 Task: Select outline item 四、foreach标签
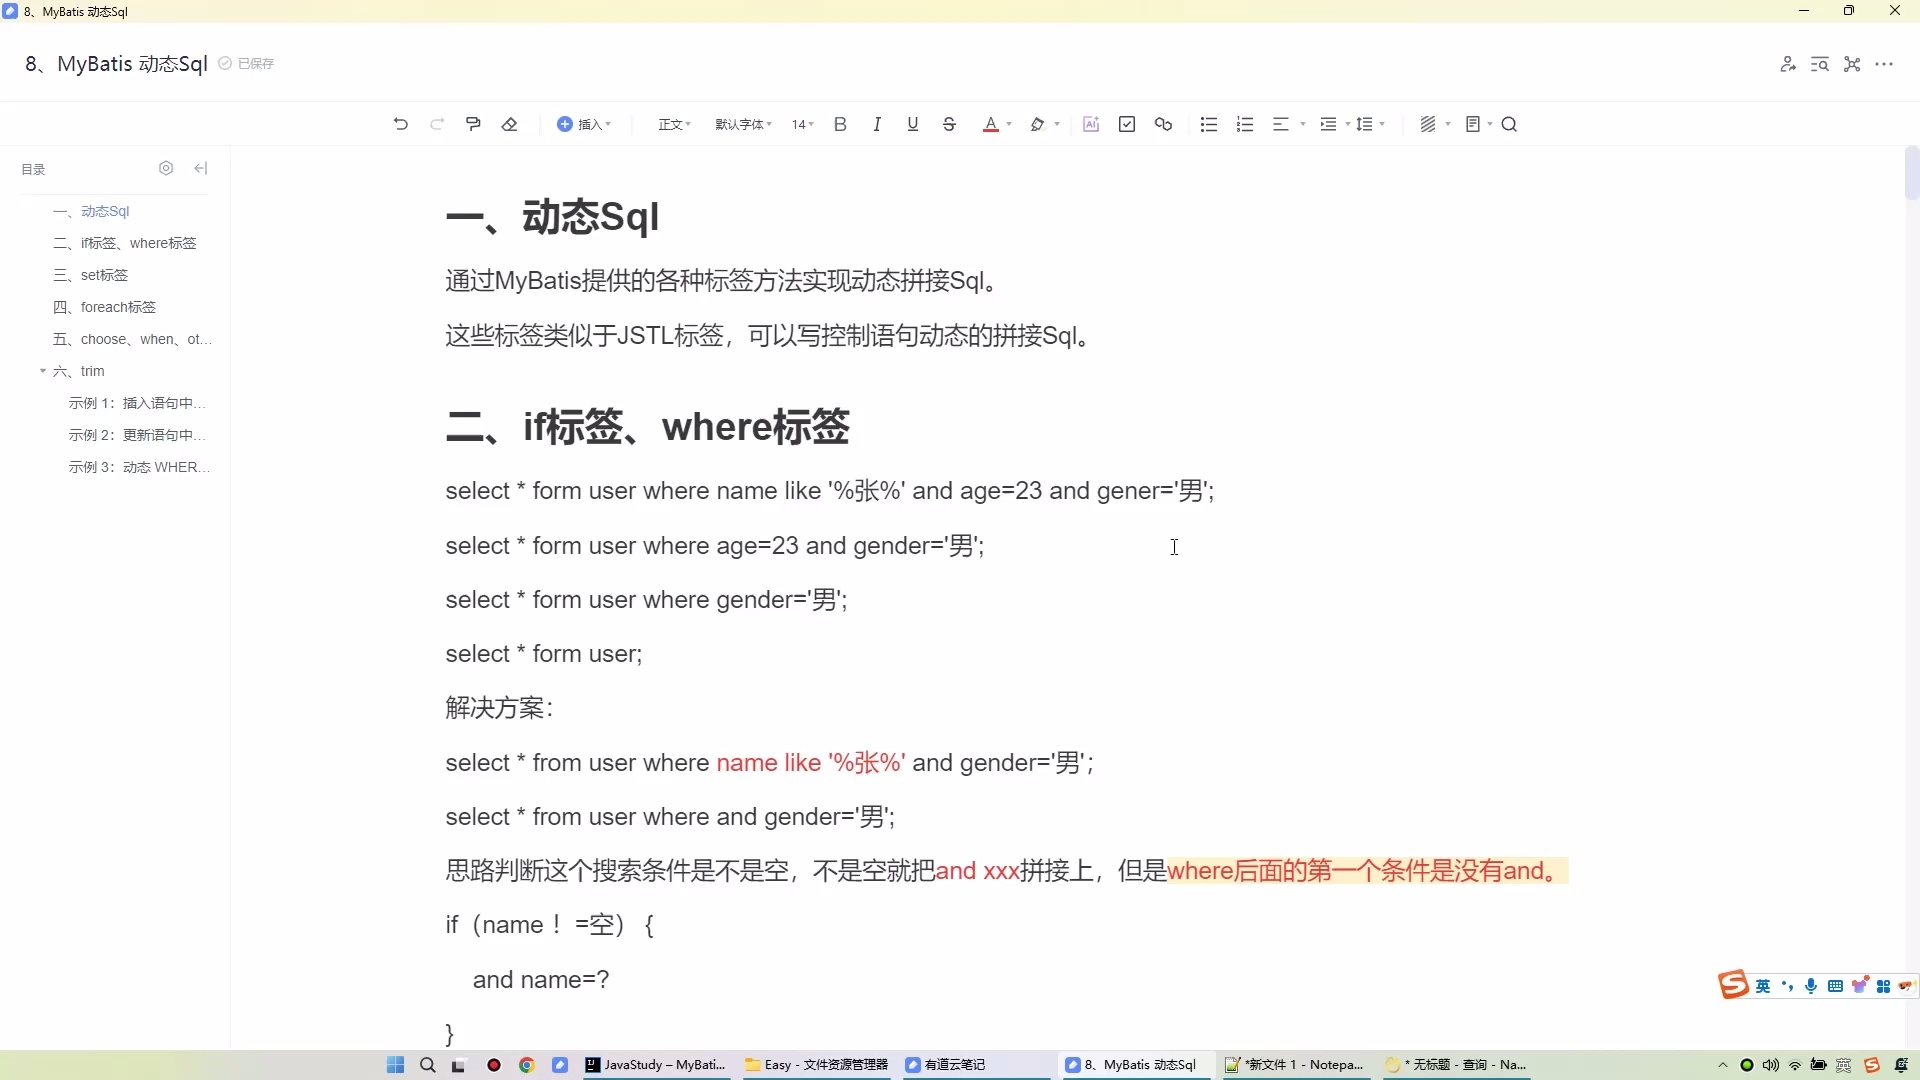[117, 307]
